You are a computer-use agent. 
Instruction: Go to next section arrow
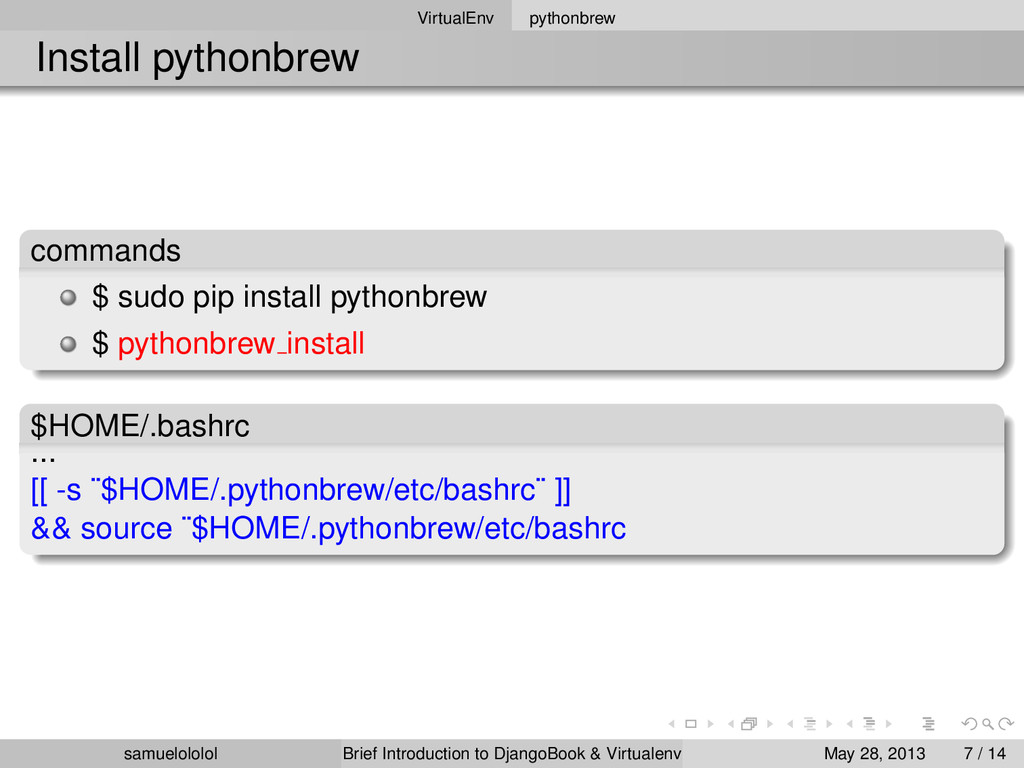[x=889, y=724]
